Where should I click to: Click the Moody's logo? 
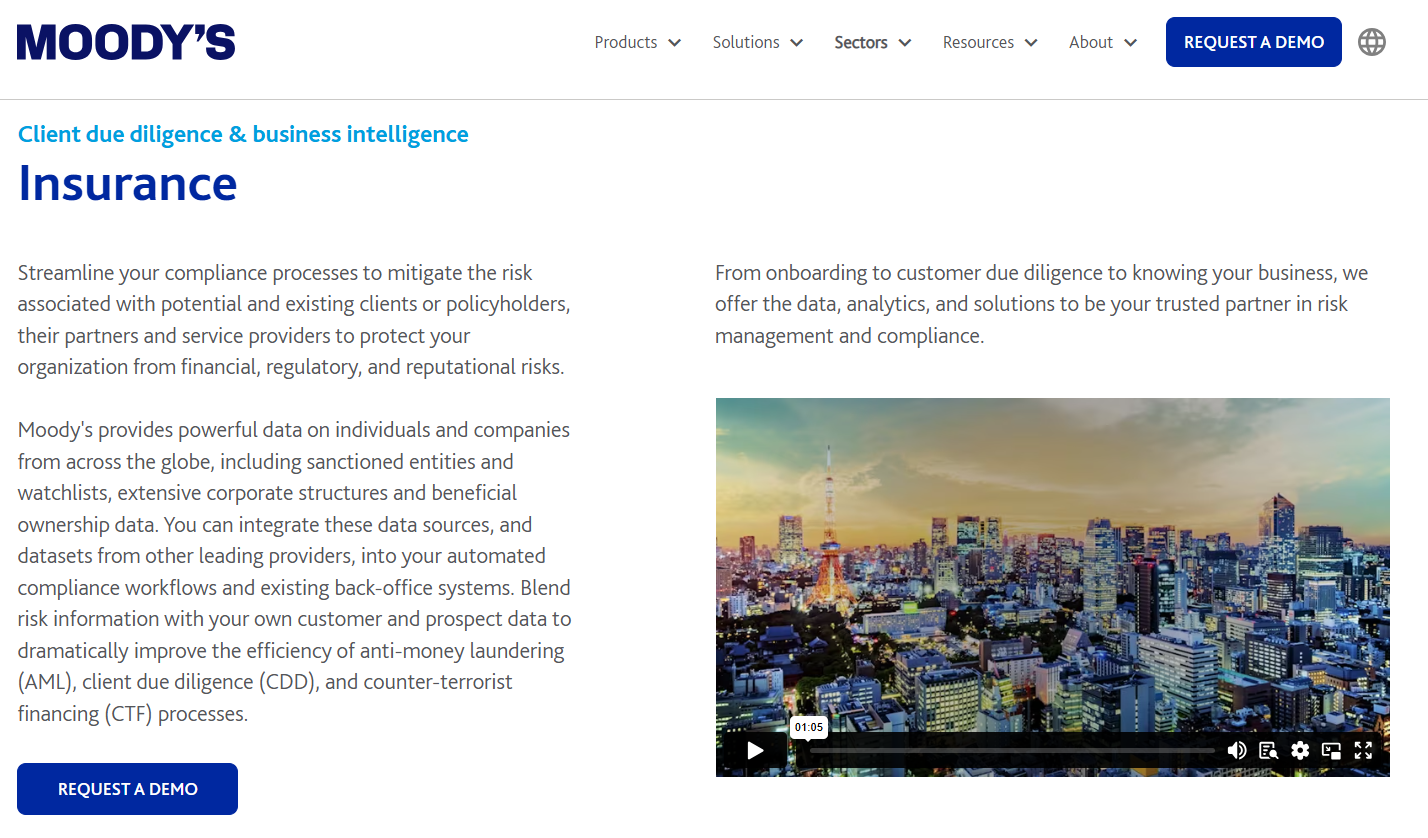[126, 42]
